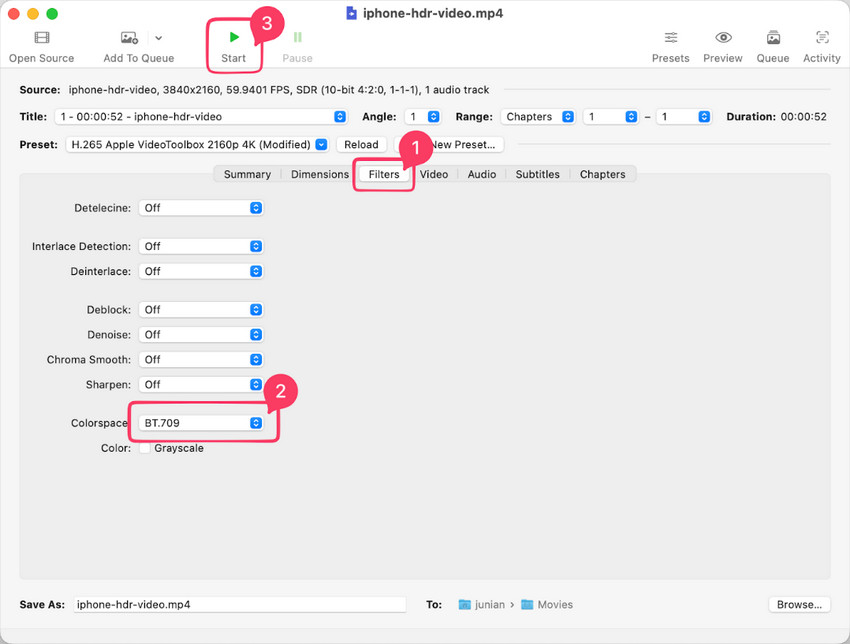The image size is (850, 644).
Task: Click the source info text line
Action: click(279, 90)
